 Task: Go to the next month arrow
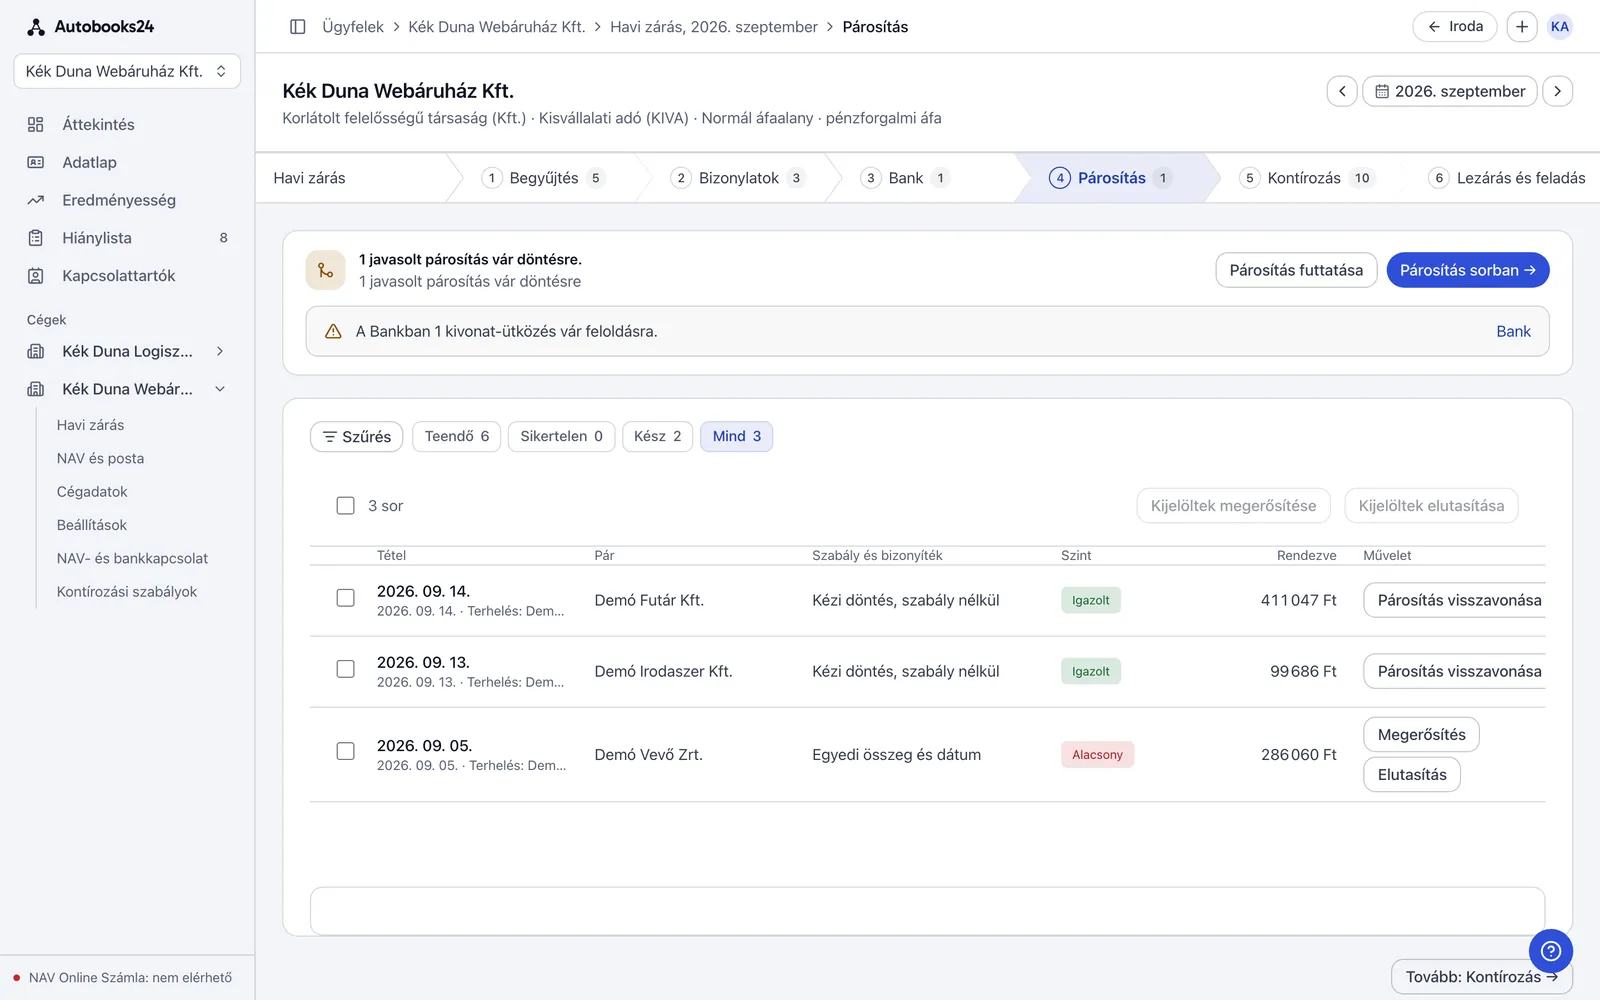click(1557, 91)
